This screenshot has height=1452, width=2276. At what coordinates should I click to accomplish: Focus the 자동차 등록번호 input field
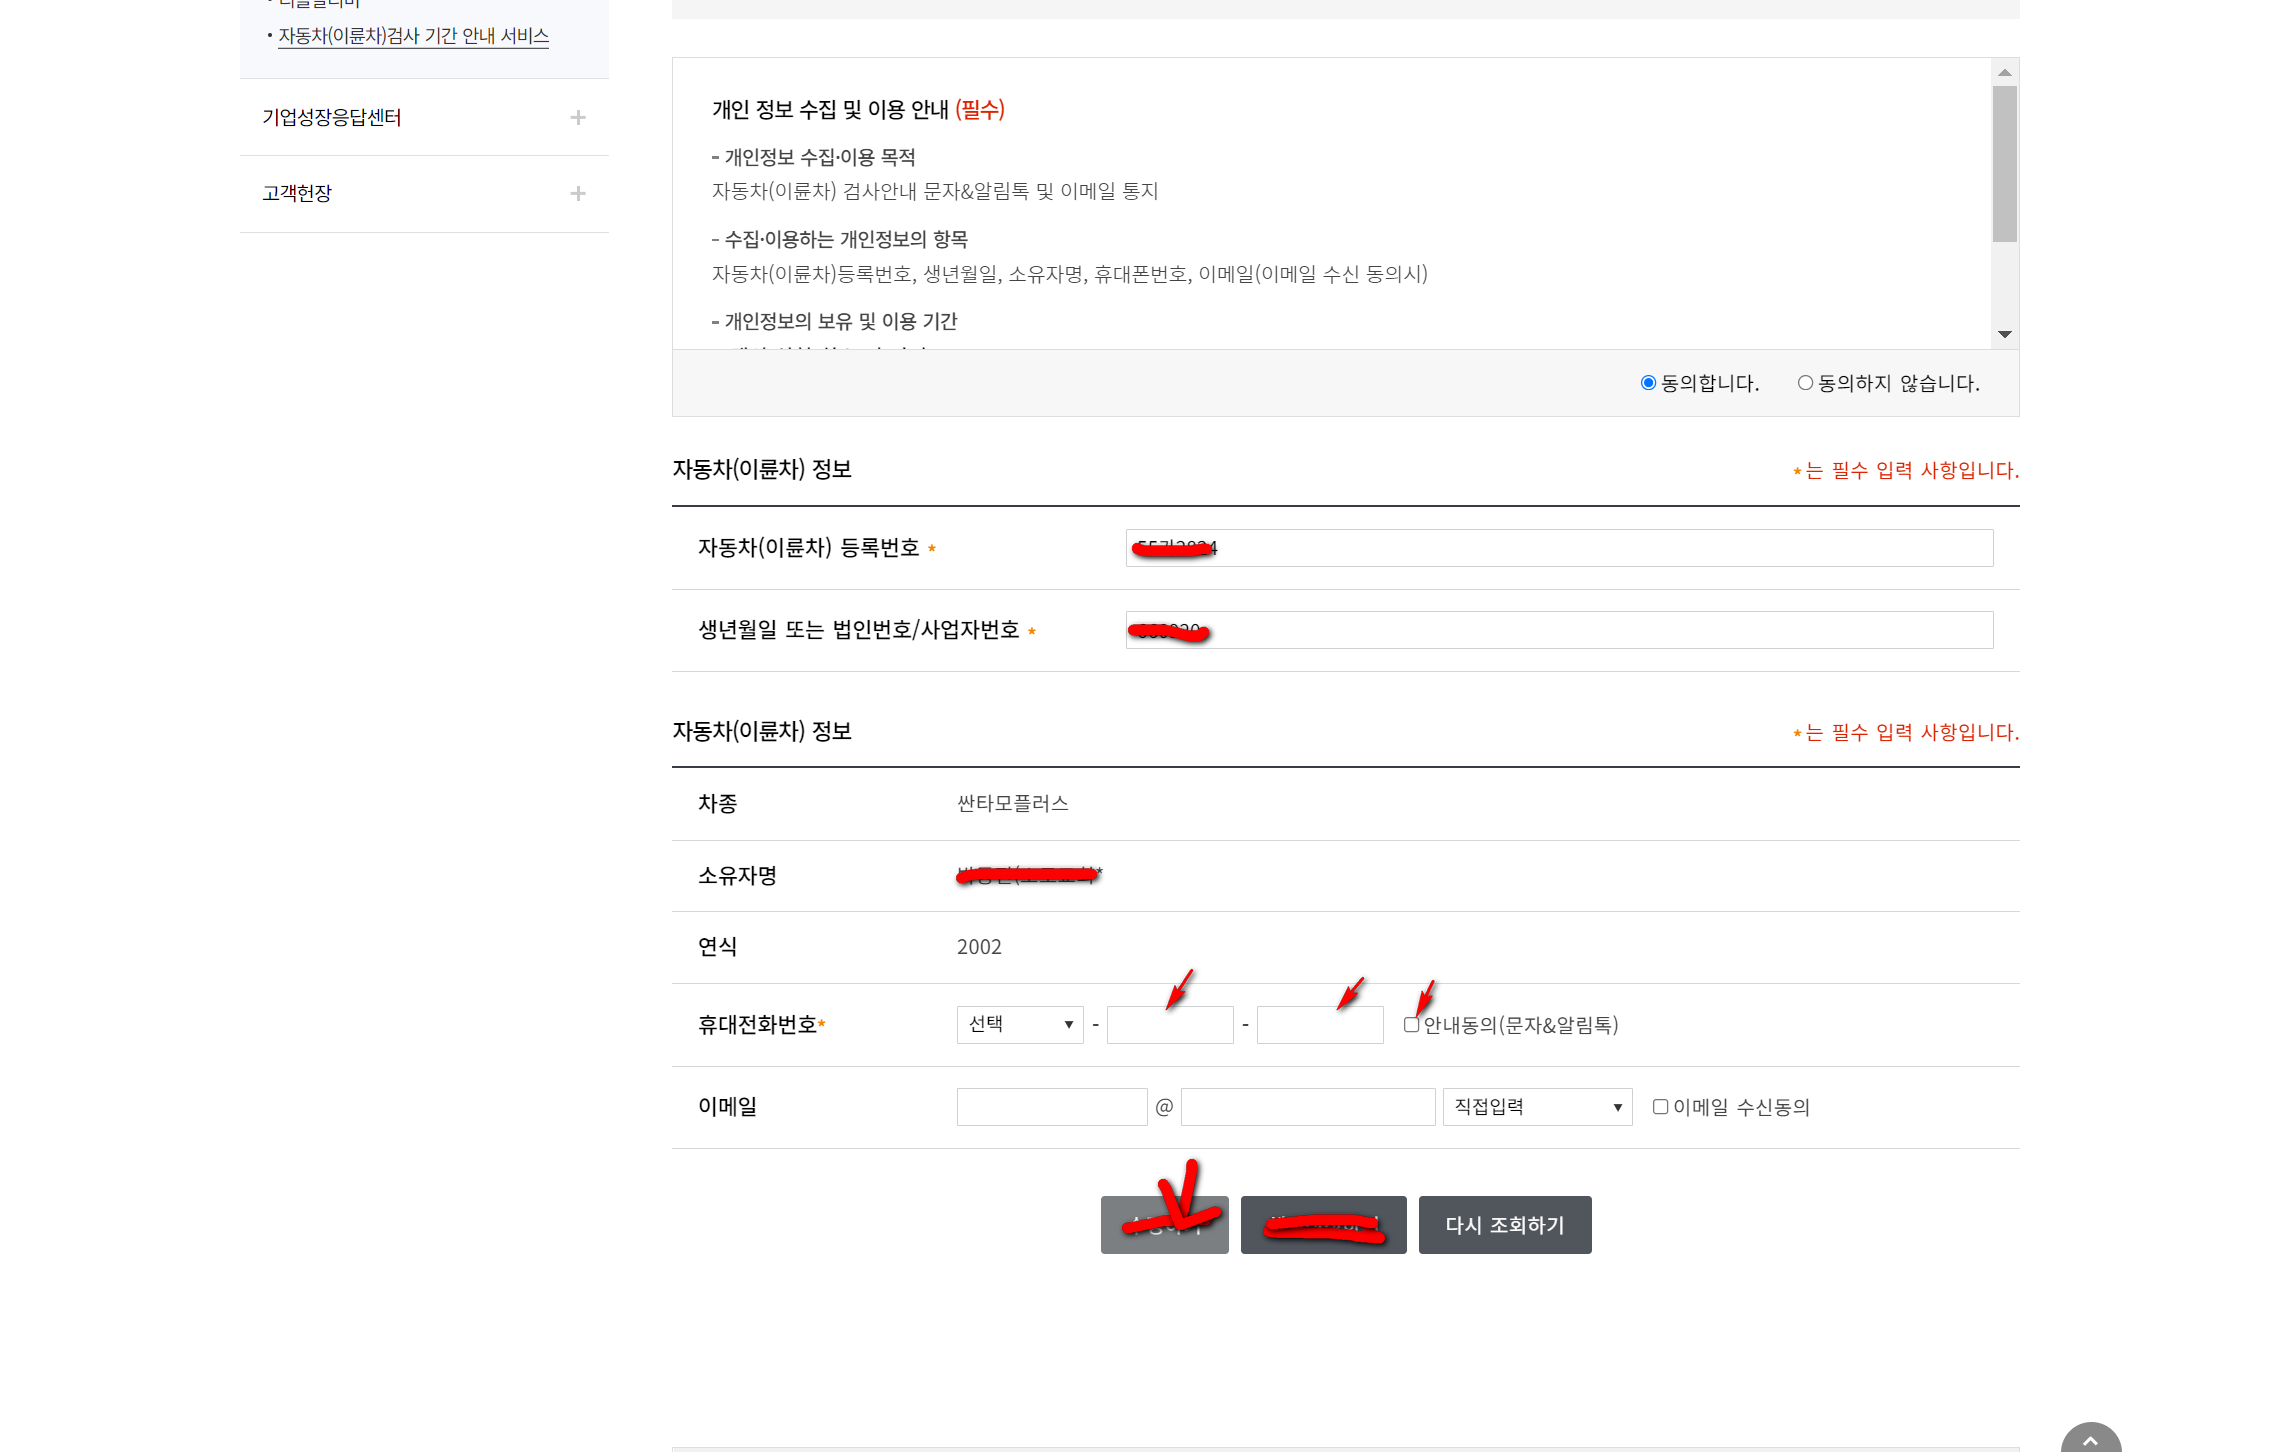pyautogui.click(x=1600, y=548)
